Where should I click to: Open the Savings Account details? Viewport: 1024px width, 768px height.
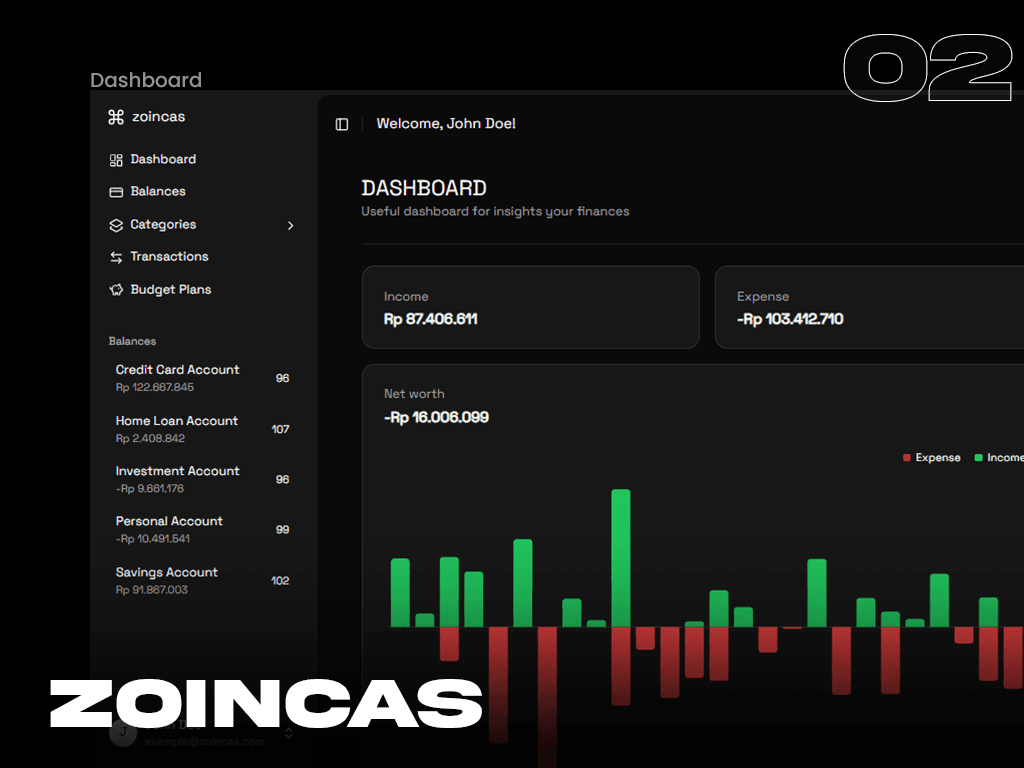pos(166,580)
